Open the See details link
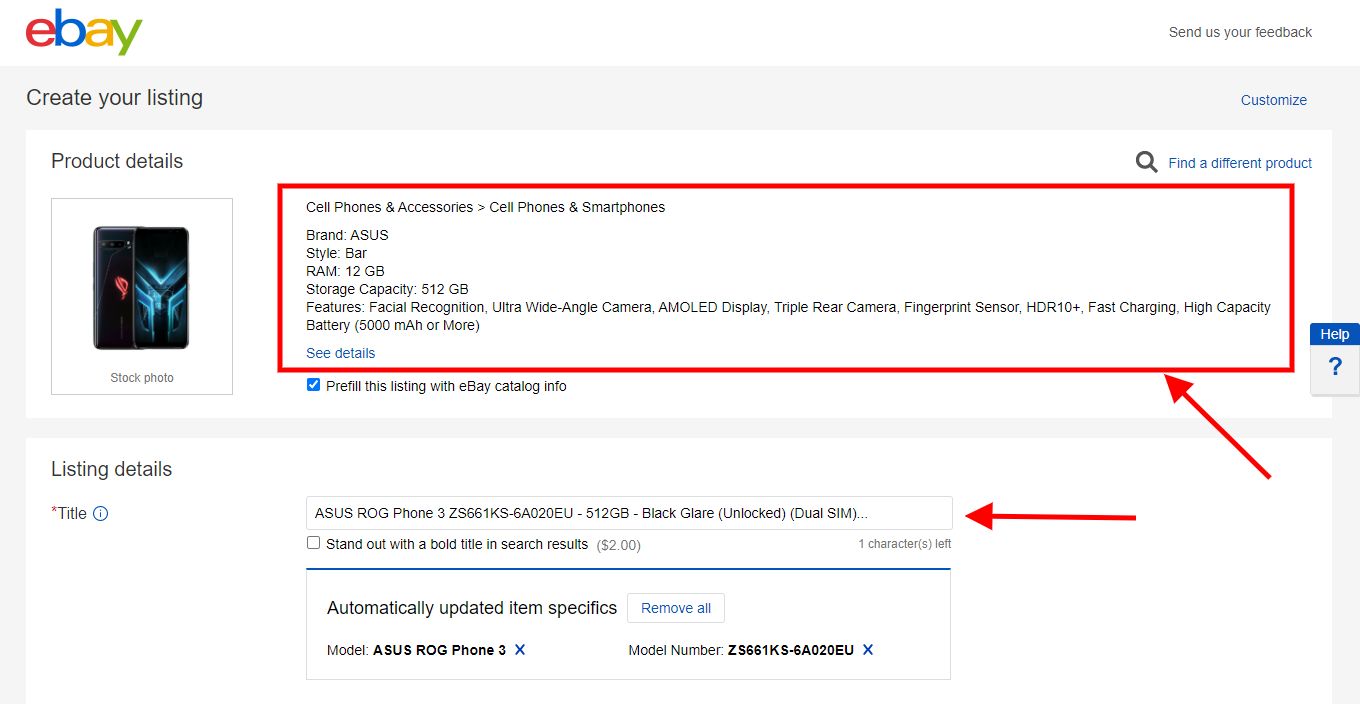Image resolution: width=1360 pixels, height=704 pixels. 341,353
